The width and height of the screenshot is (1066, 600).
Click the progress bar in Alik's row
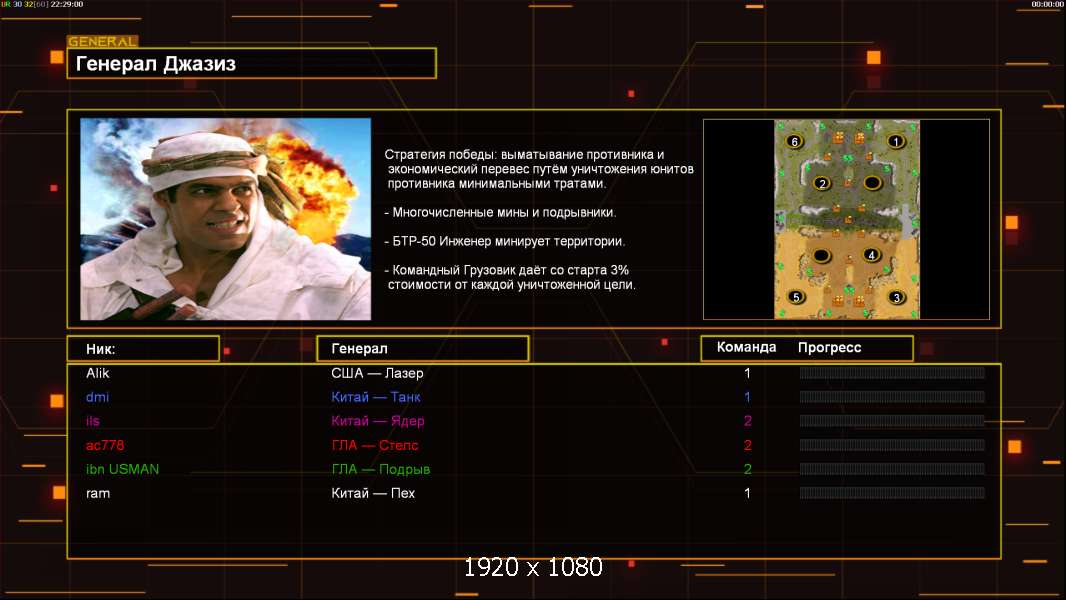click(892, 372)
